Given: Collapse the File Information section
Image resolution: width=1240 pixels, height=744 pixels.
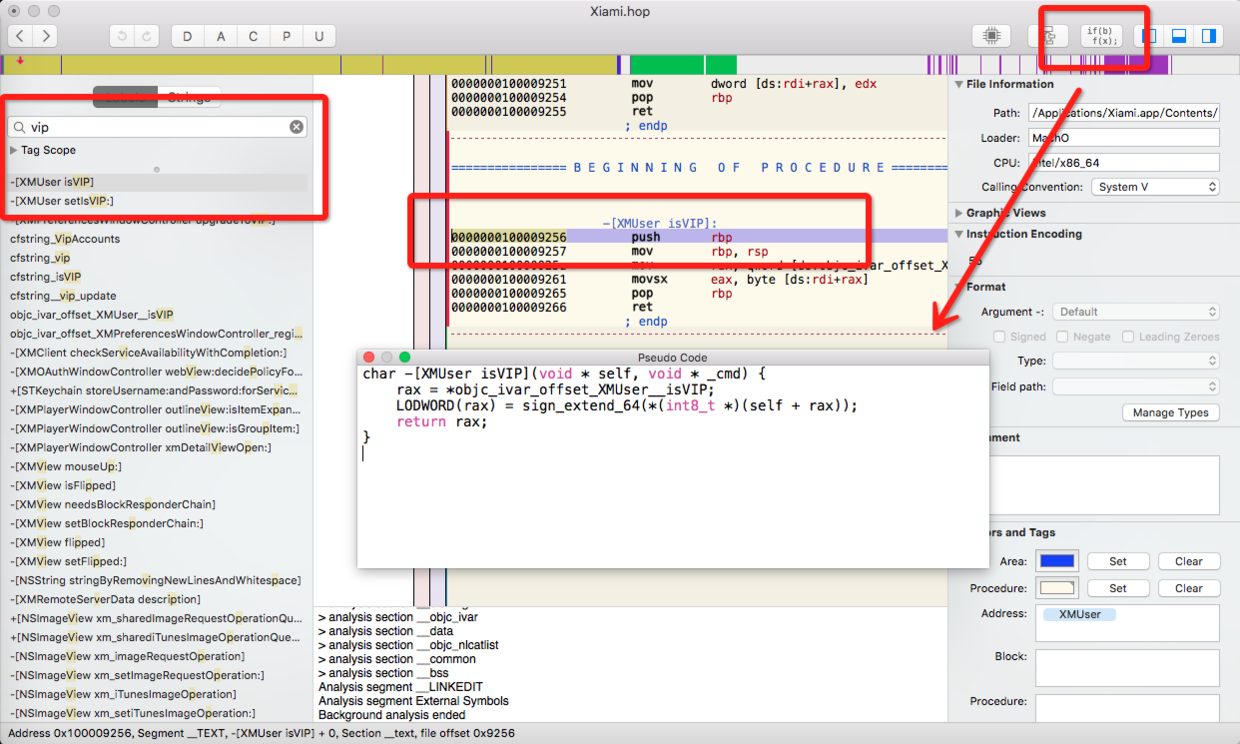Looking at the screenshot, I should point(959,85).
